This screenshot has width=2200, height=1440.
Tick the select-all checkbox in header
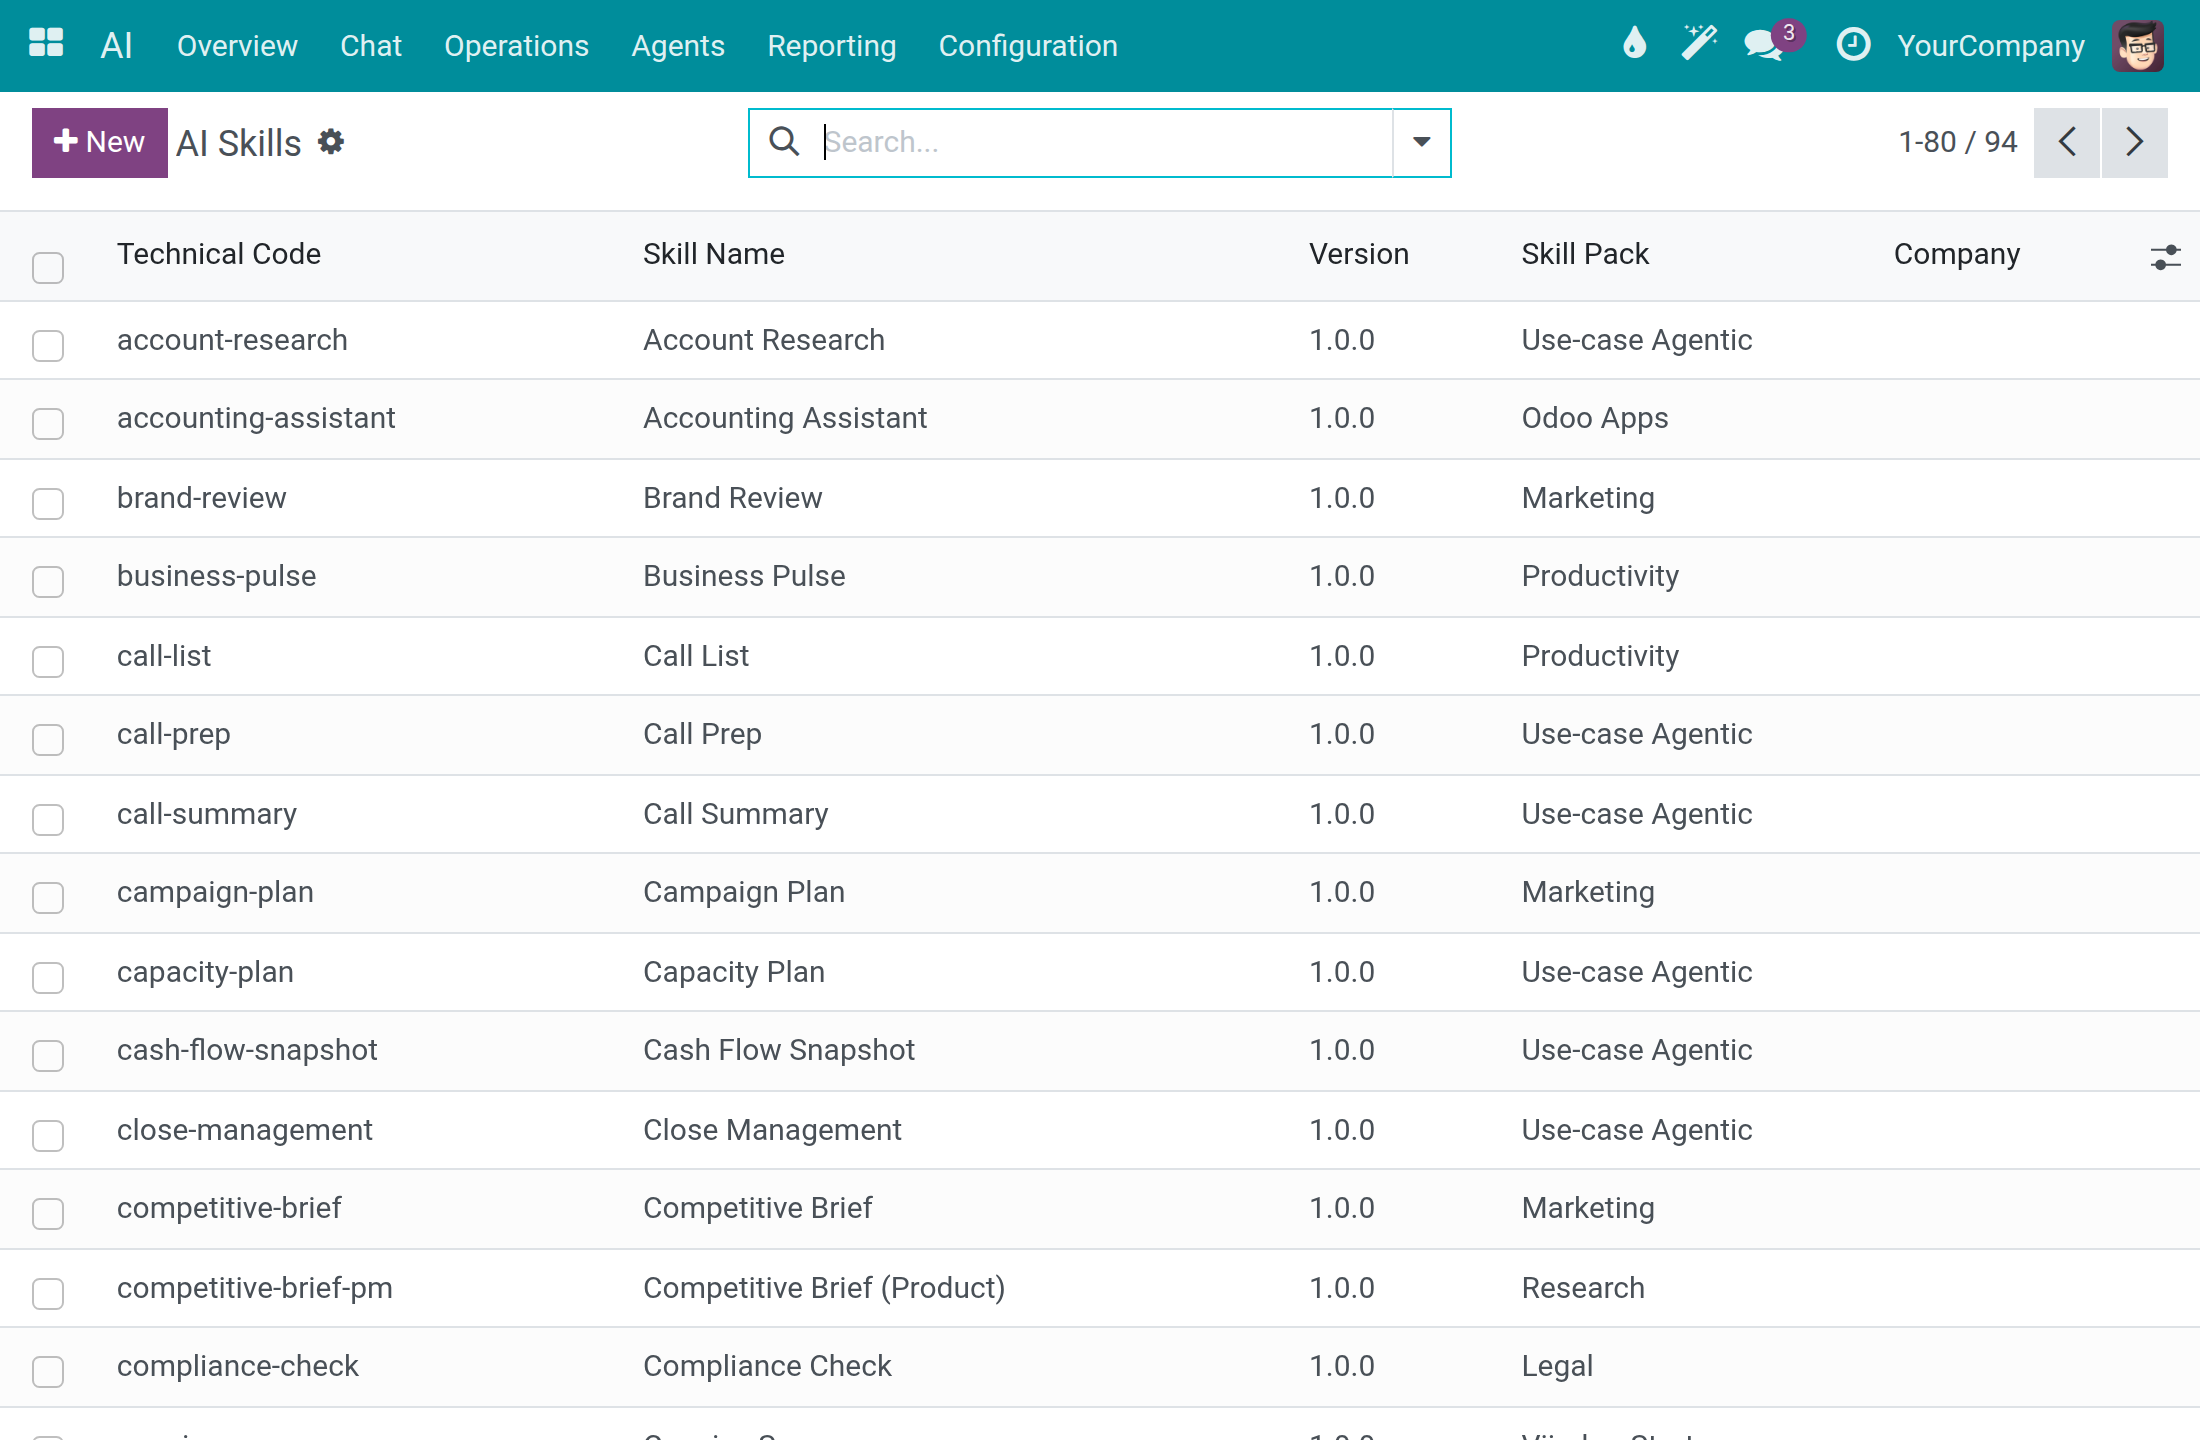[48, 267]
